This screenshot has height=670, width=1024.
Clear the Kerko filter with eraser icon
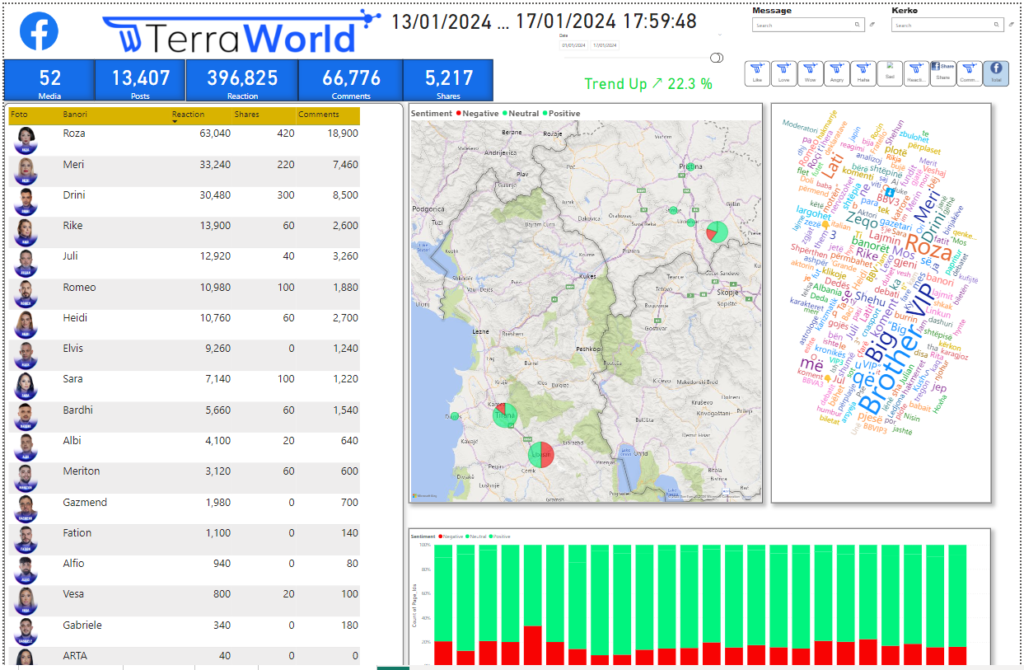click(x=1012, y=25)
